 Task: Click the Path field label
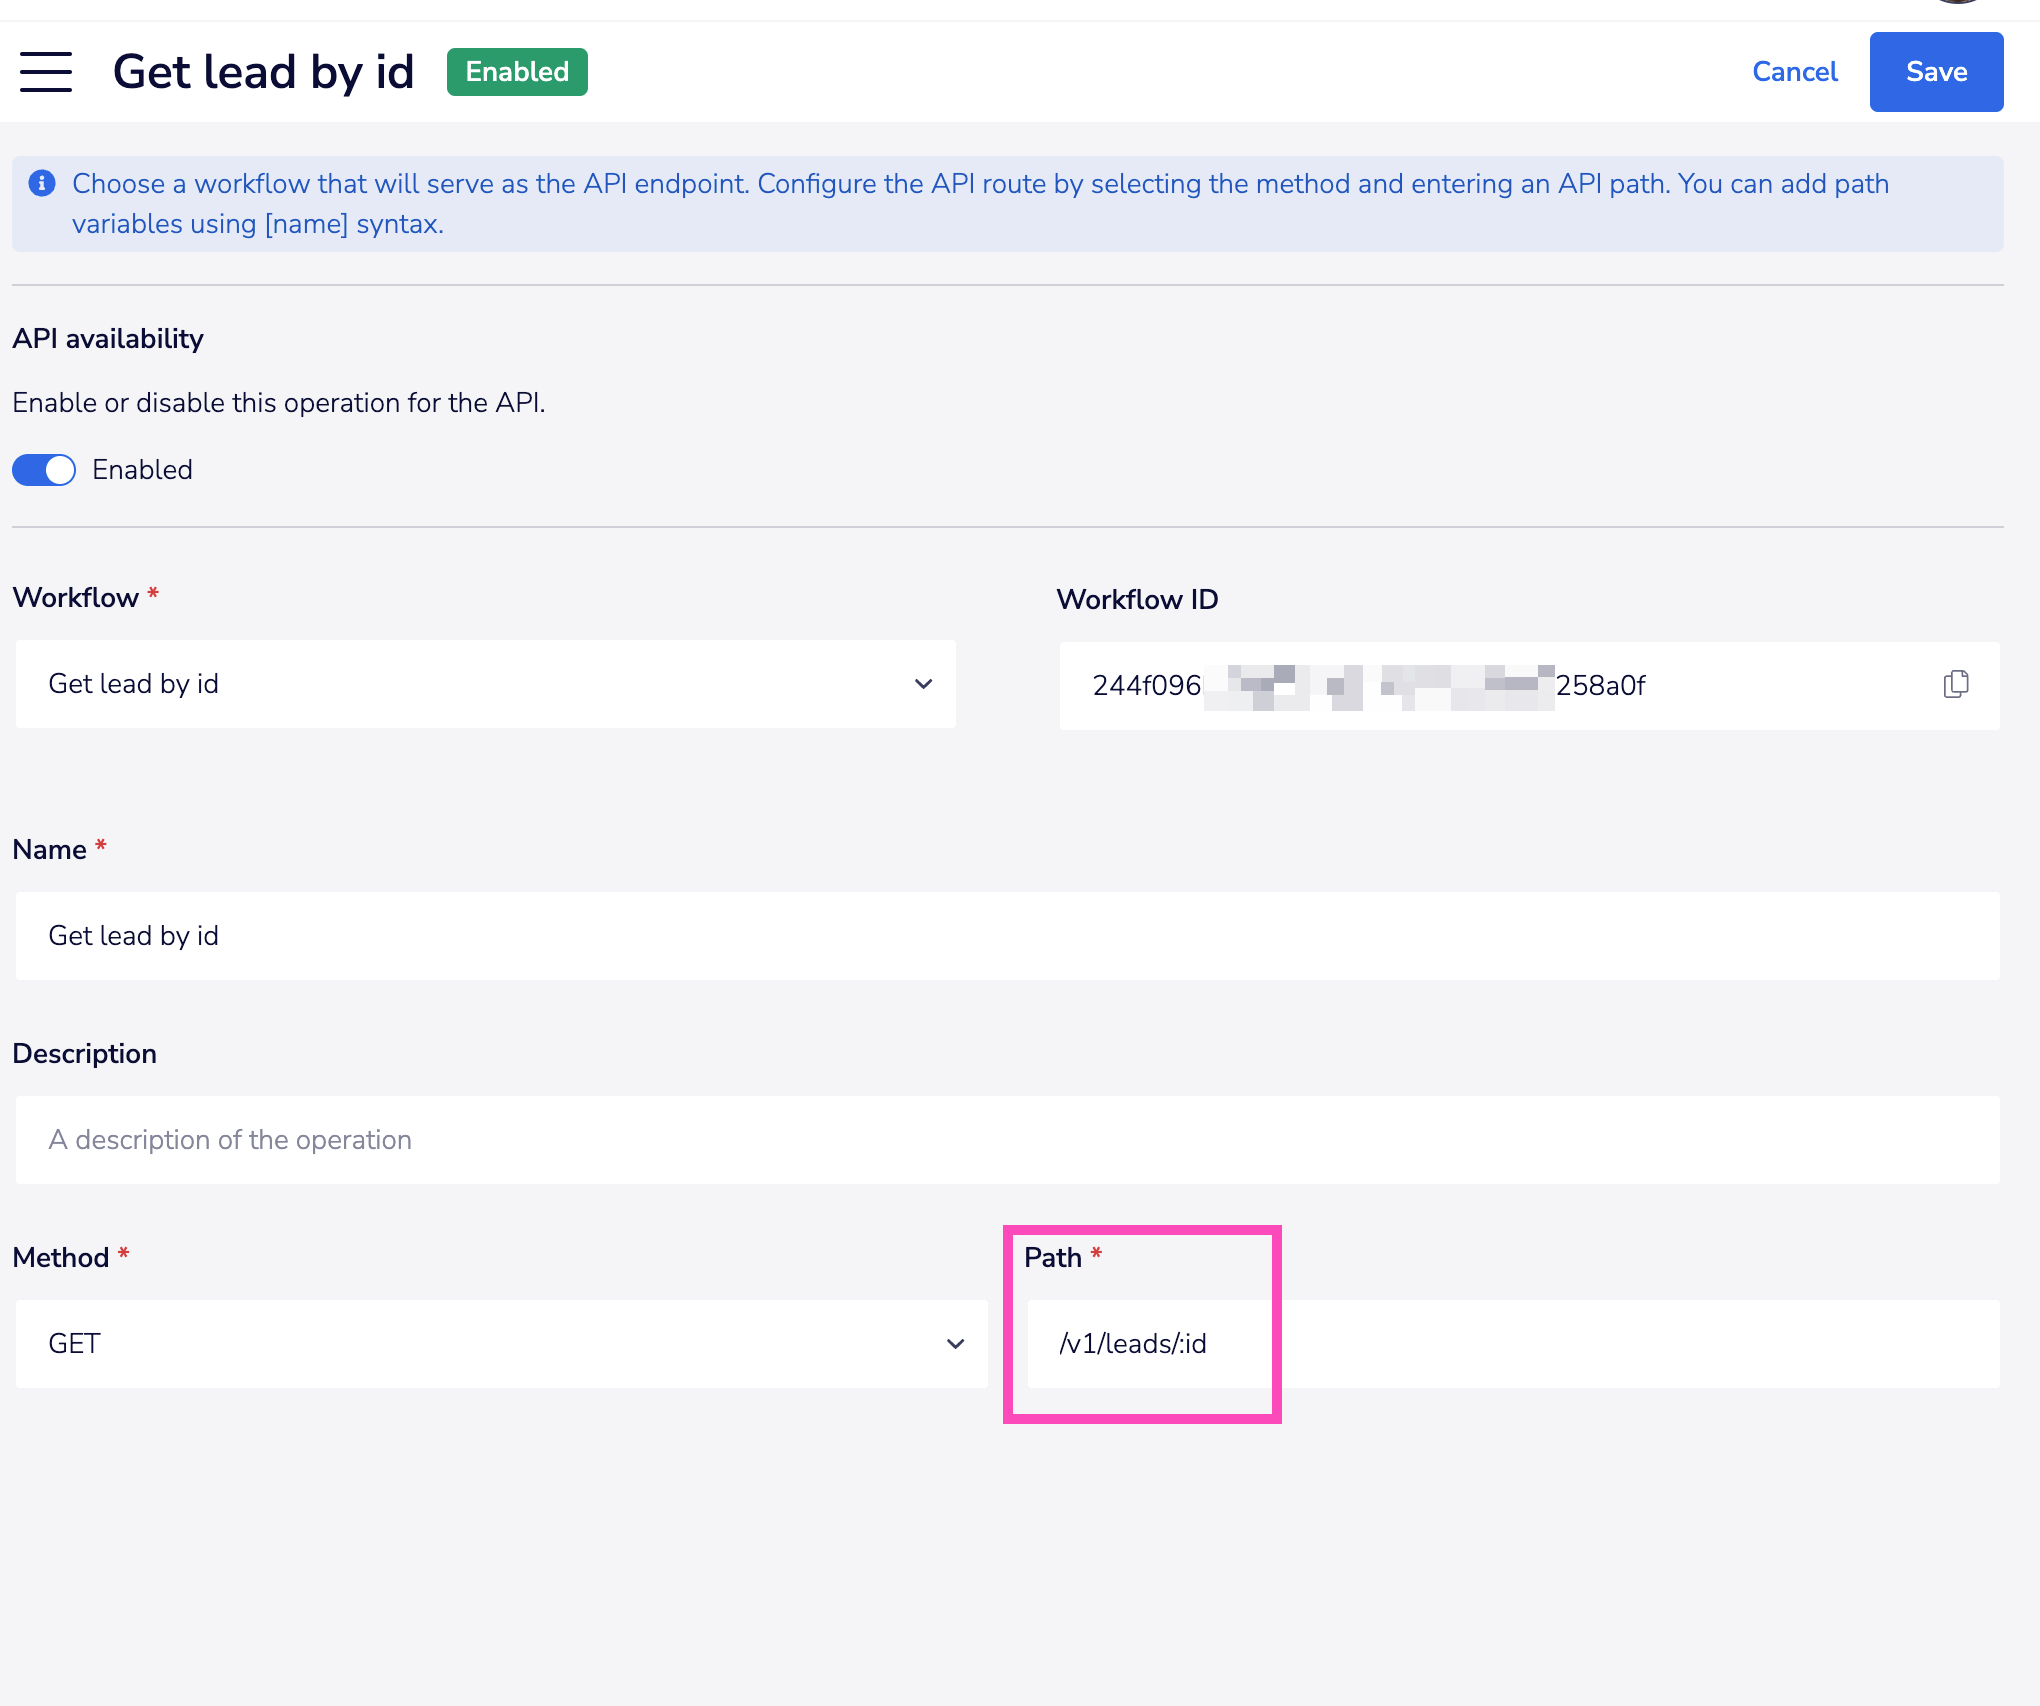click(1052, 1257)
